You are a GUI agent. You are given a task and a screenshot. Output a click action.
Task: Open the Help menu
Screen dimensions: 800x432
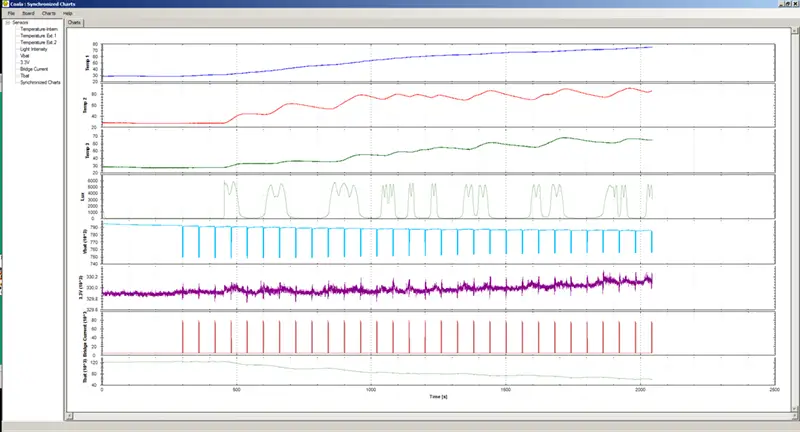[68, 13]
